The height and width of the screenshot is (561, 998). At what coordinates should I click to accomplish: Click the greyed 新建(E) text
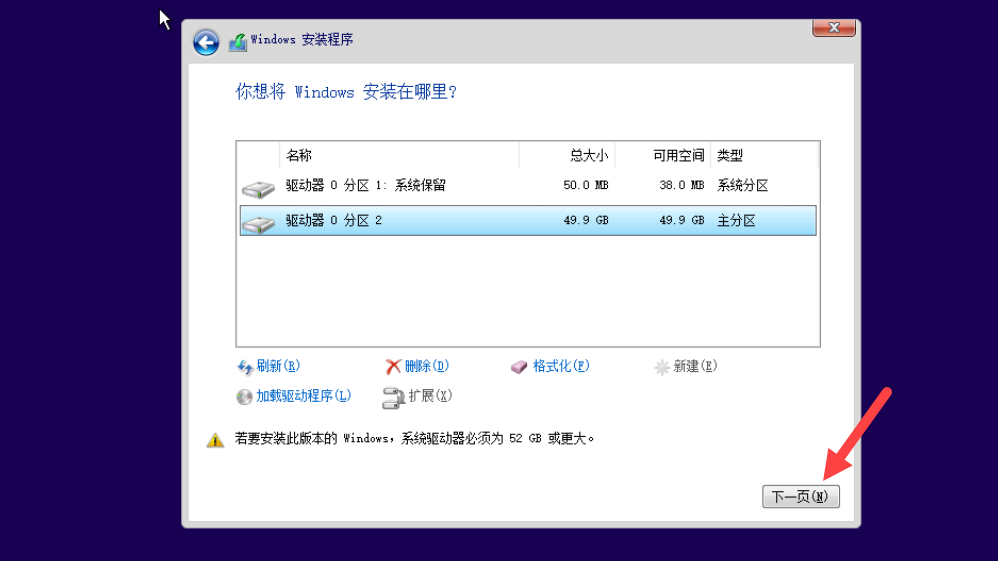click(696, 366)
